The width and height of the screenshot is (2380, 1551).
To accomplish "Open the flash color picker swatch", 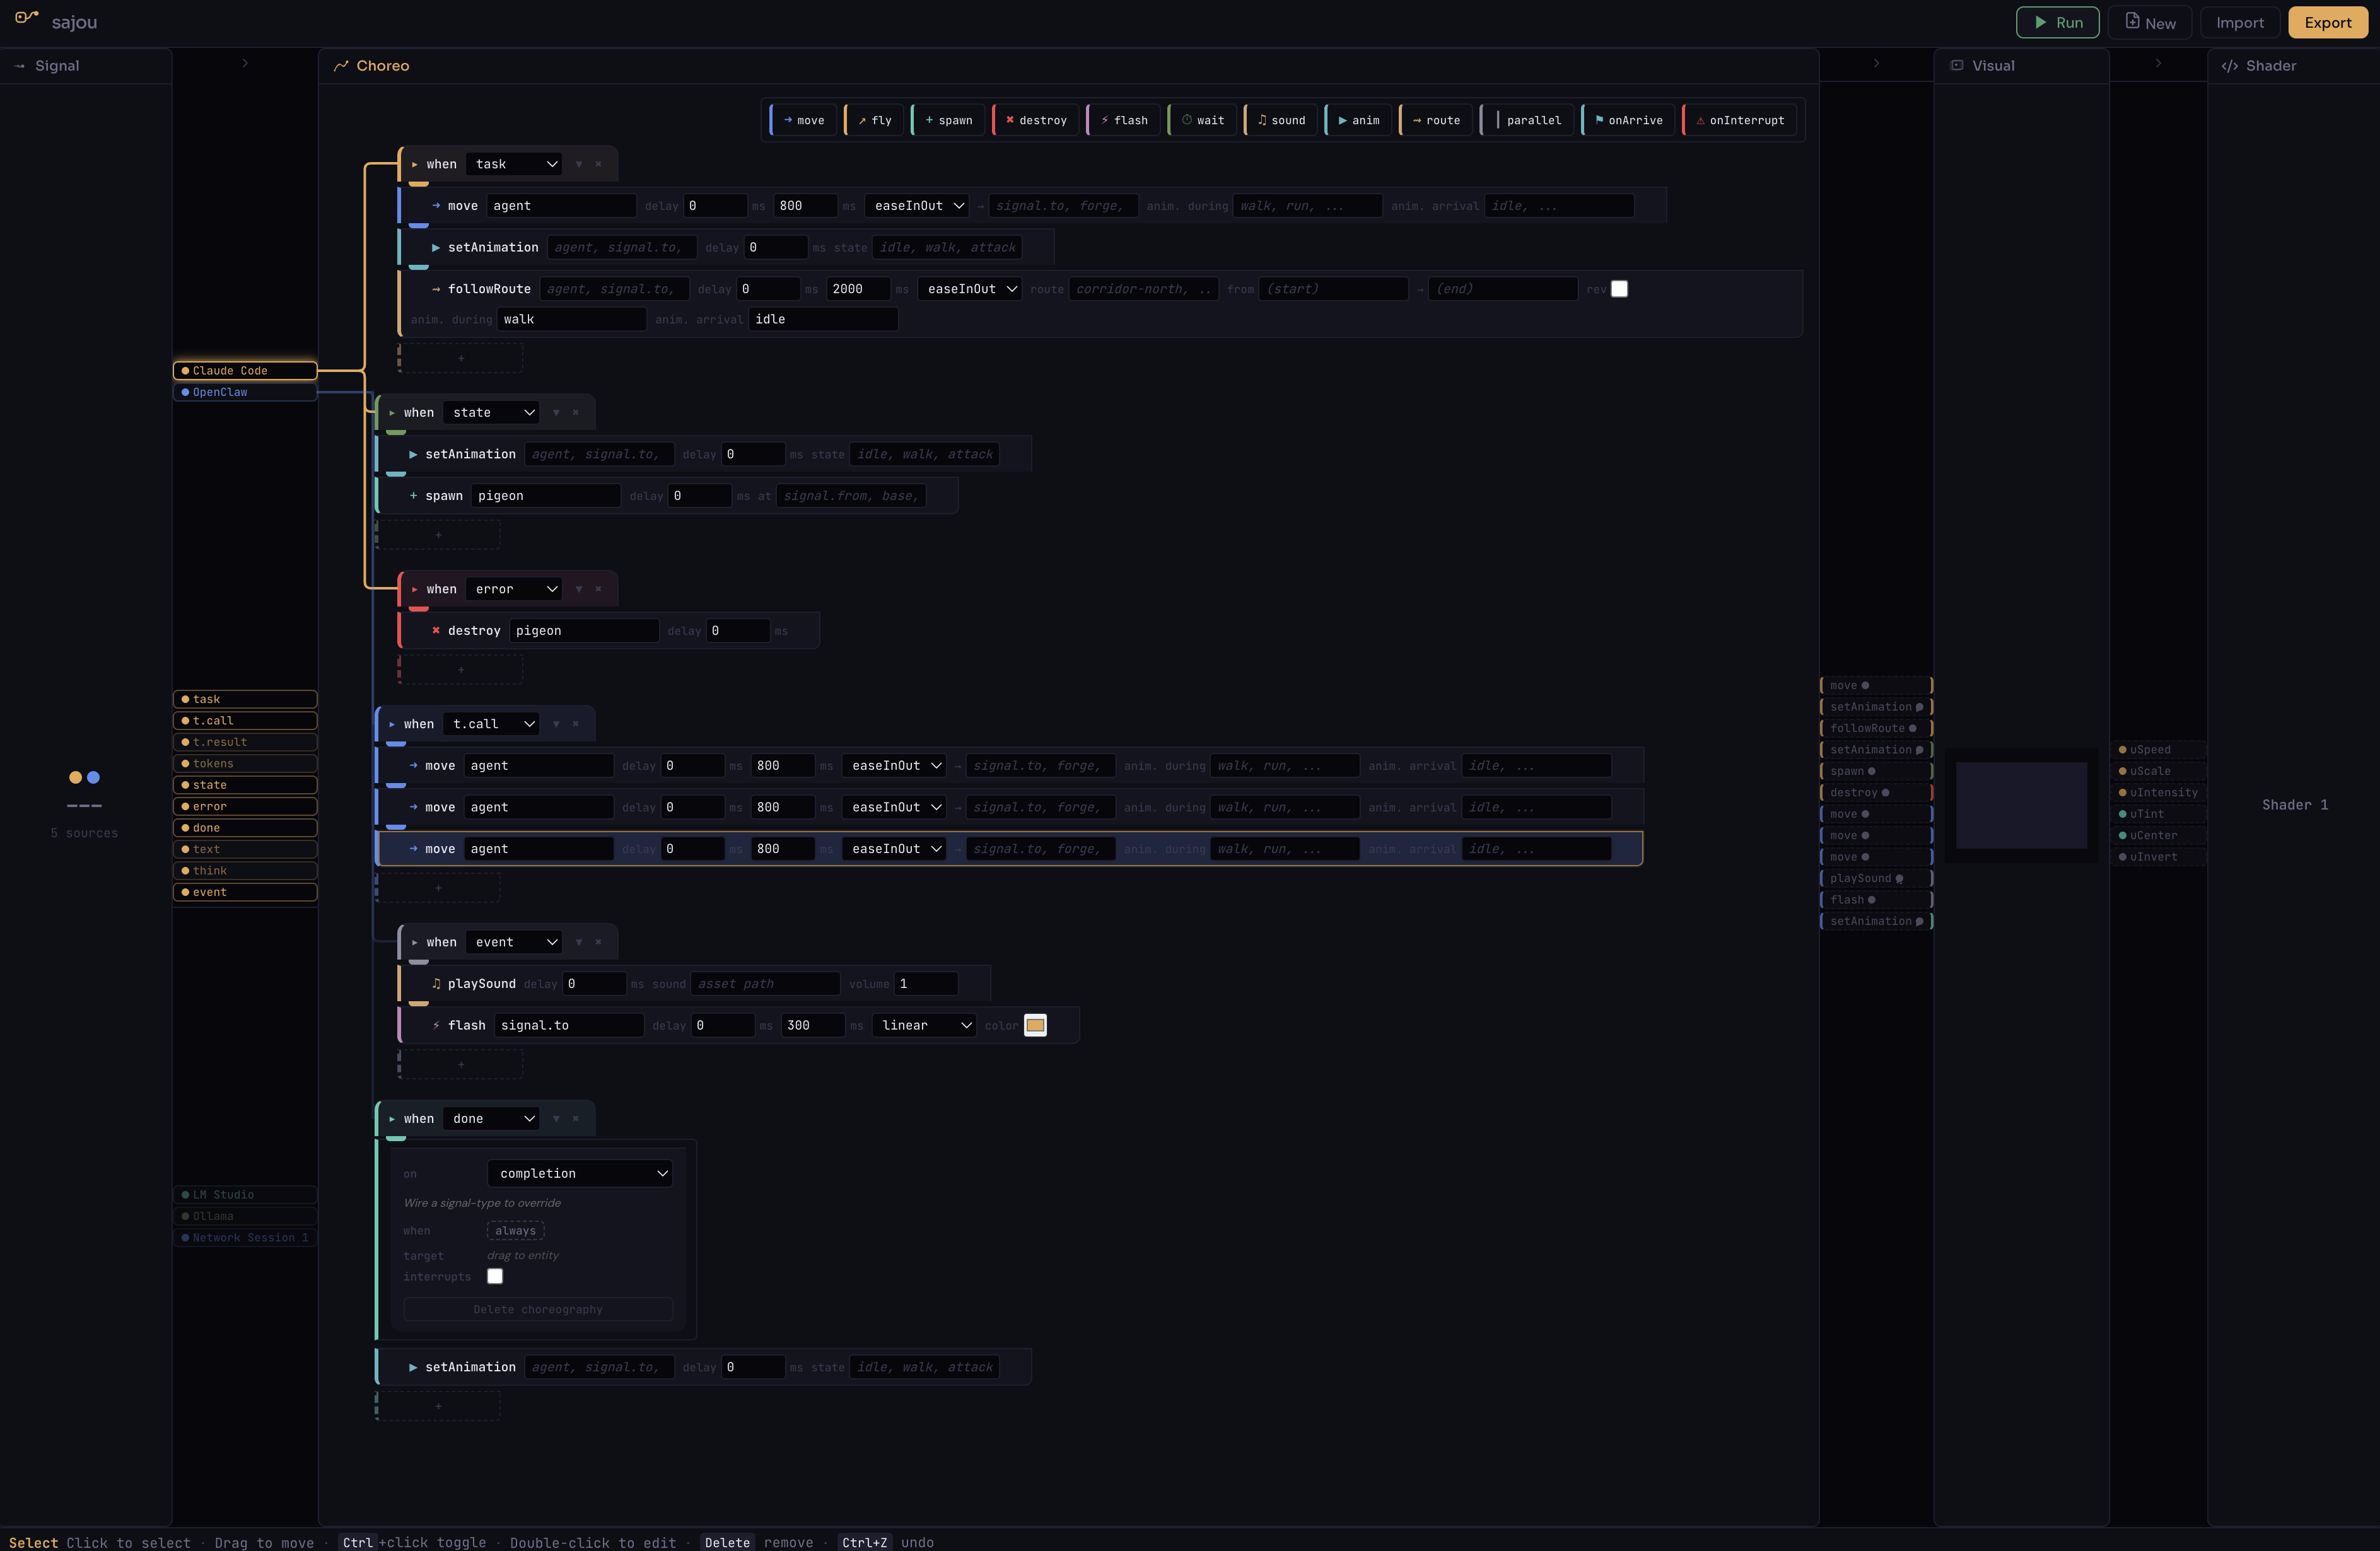I will pos(1035,1025).
